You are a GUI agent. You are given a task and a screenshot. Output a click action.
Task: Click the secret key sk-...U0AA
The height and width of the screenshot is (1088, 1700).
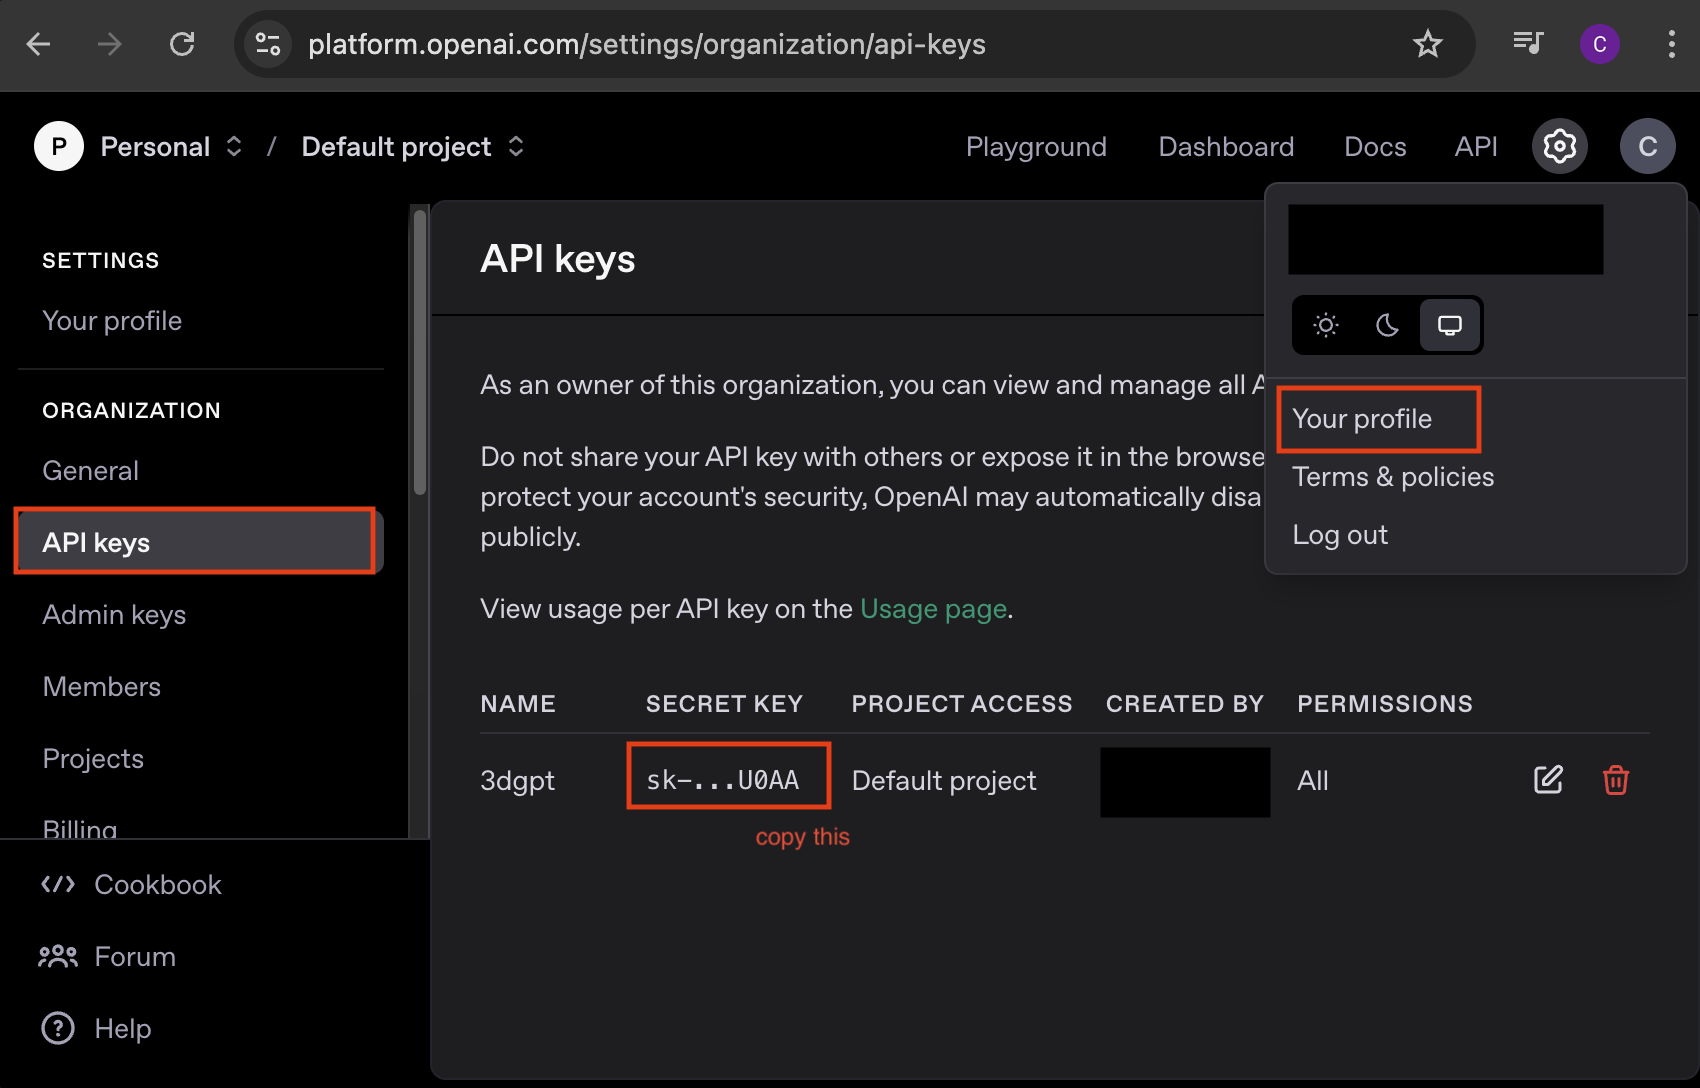coord(723,780)
